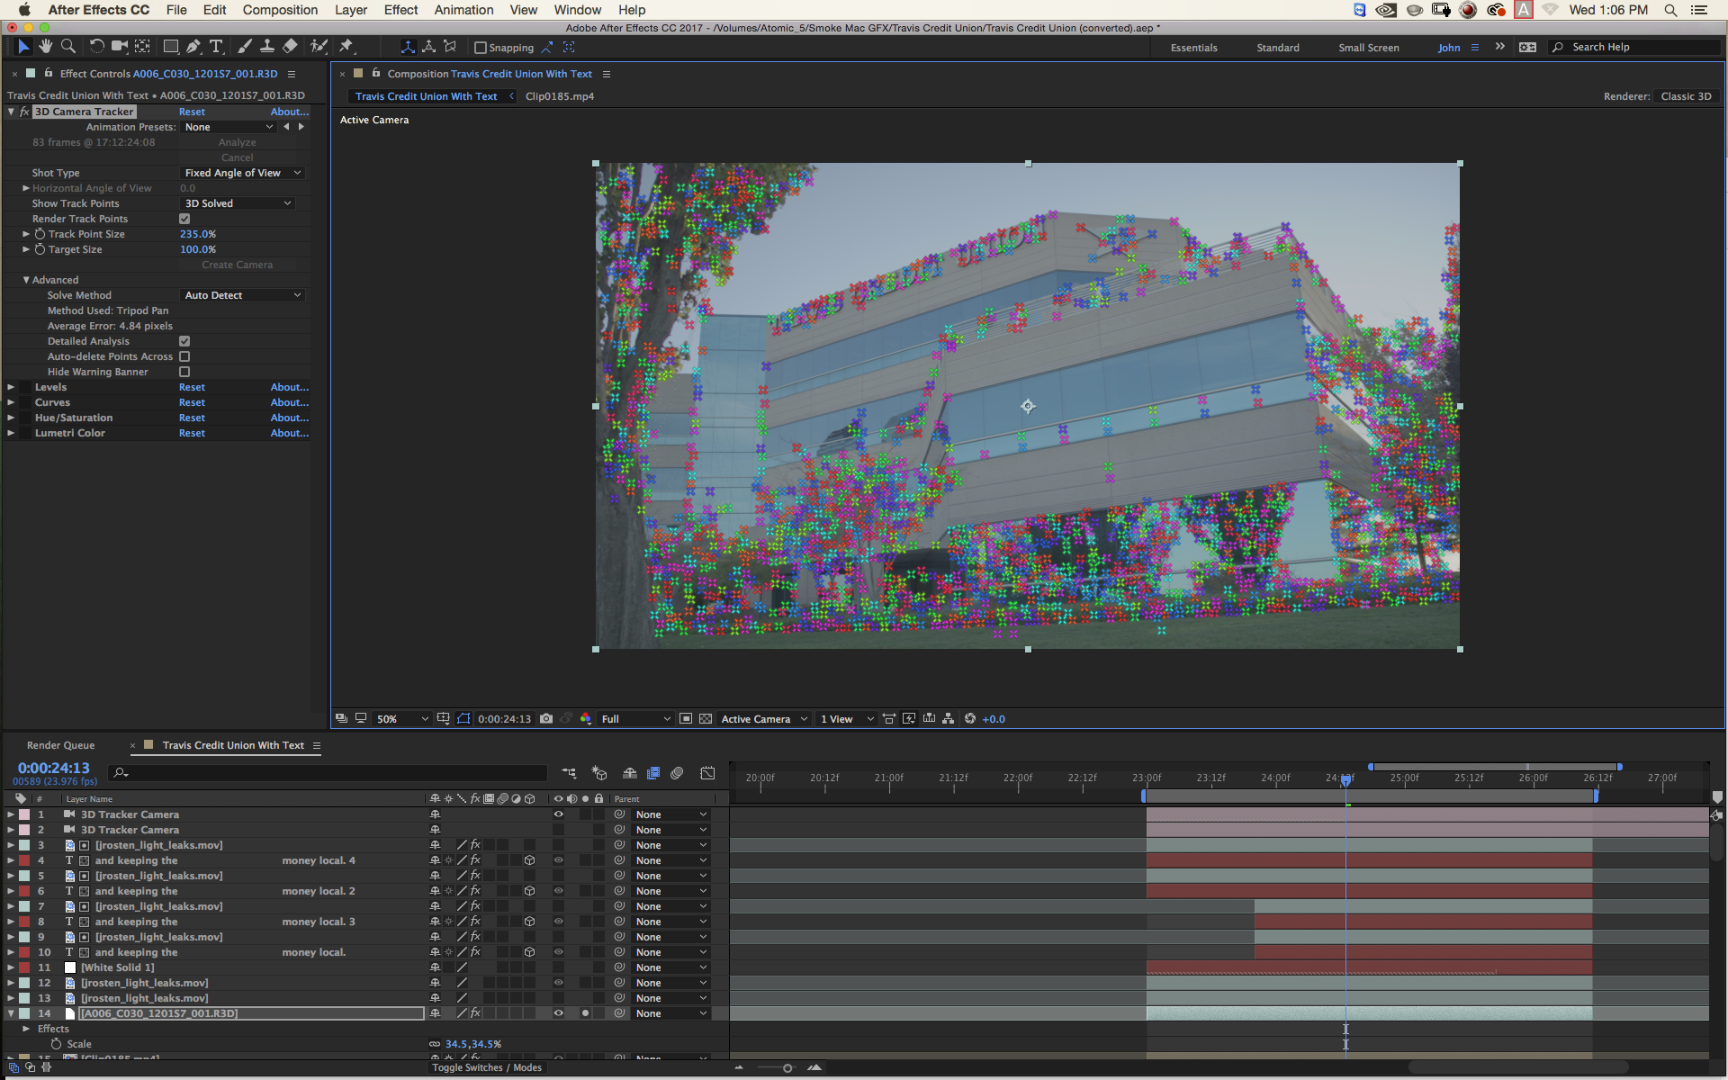Open the Shot Type dropdown

click(242, 173)
